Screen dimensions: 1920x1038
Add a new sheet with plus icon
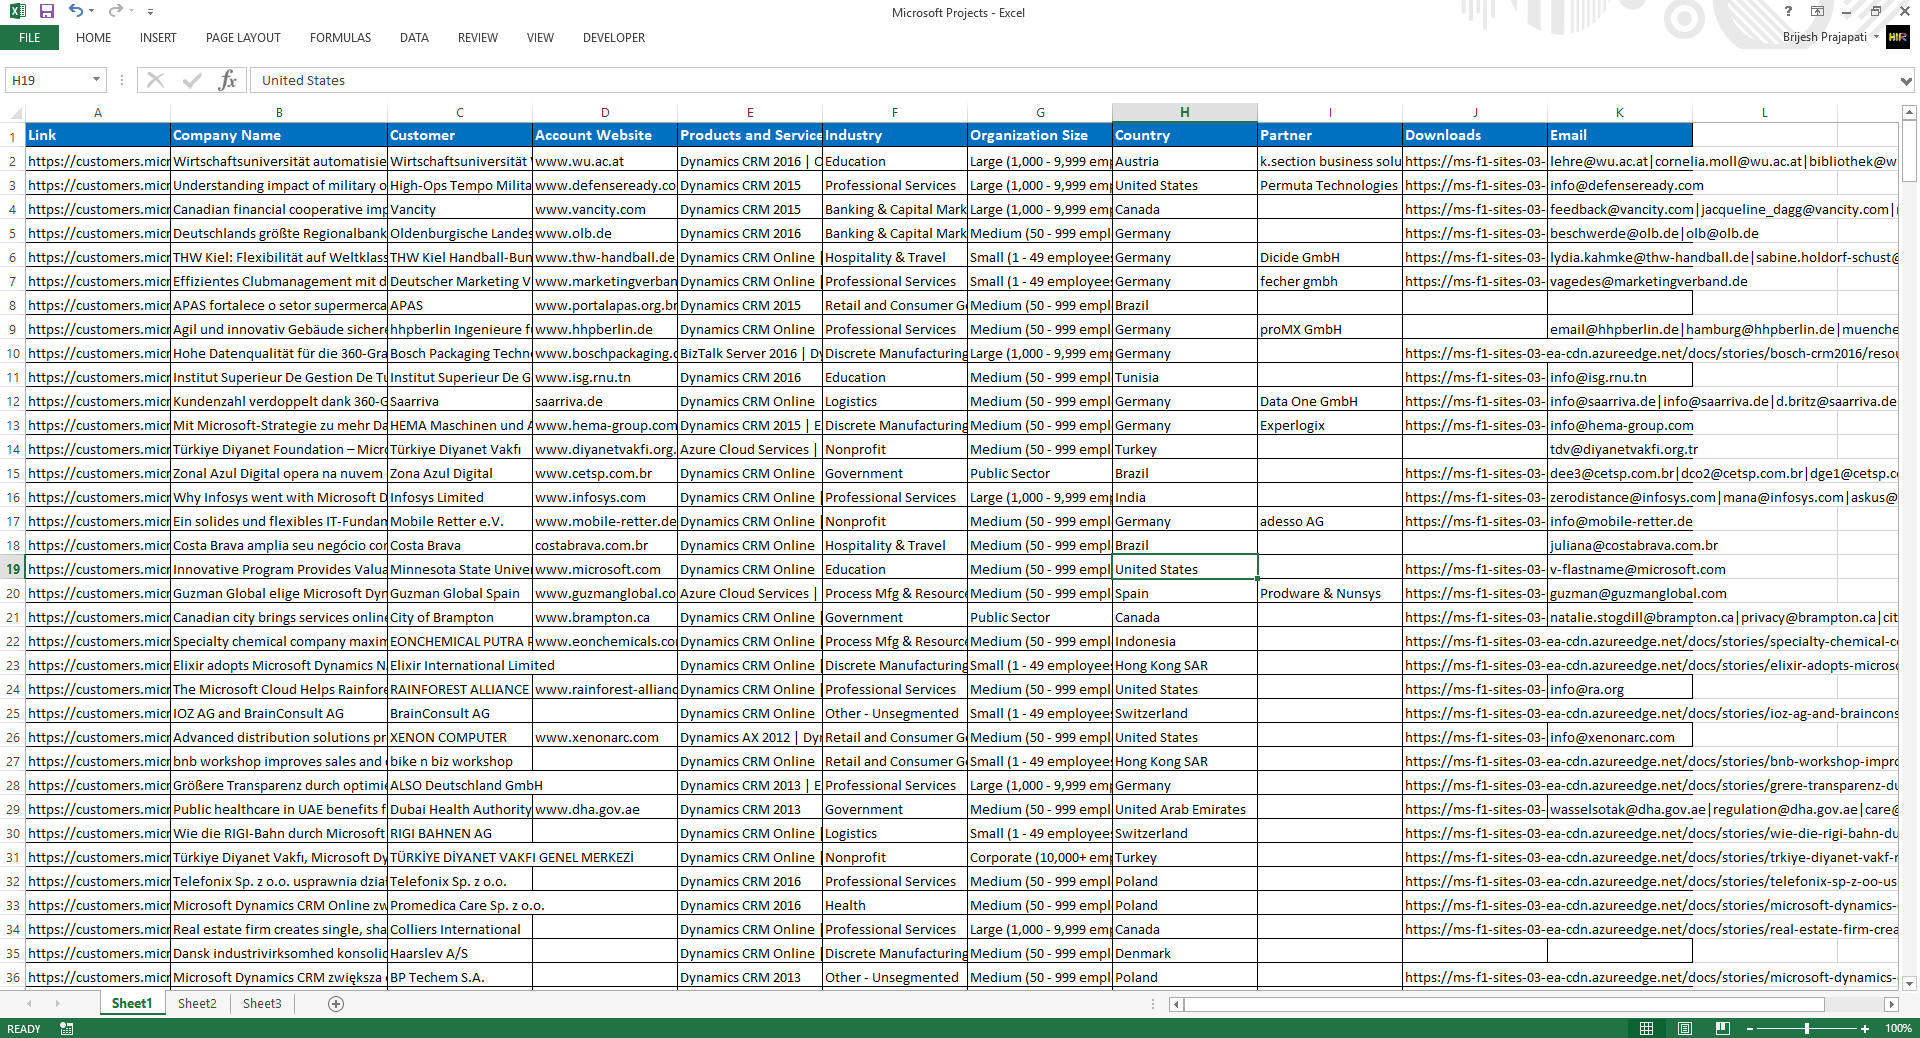336,1004
